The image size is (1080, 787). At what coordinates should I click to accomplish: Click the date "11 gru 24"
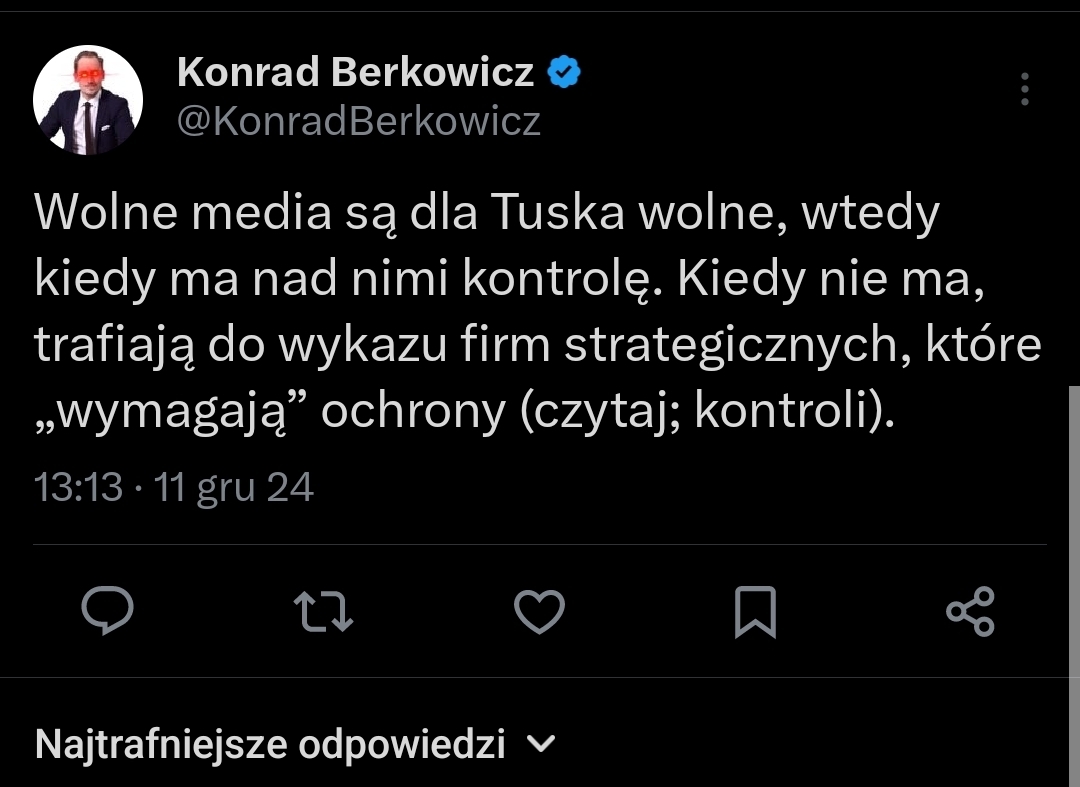pos(234,487)
